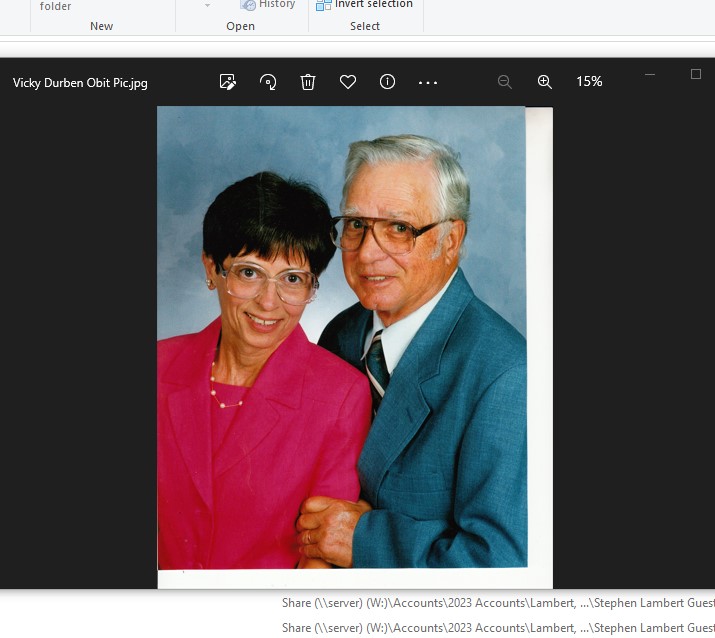Rotate the photo using the rotate icon
This screenshot has height=638, width=715.
pos(268,82)
